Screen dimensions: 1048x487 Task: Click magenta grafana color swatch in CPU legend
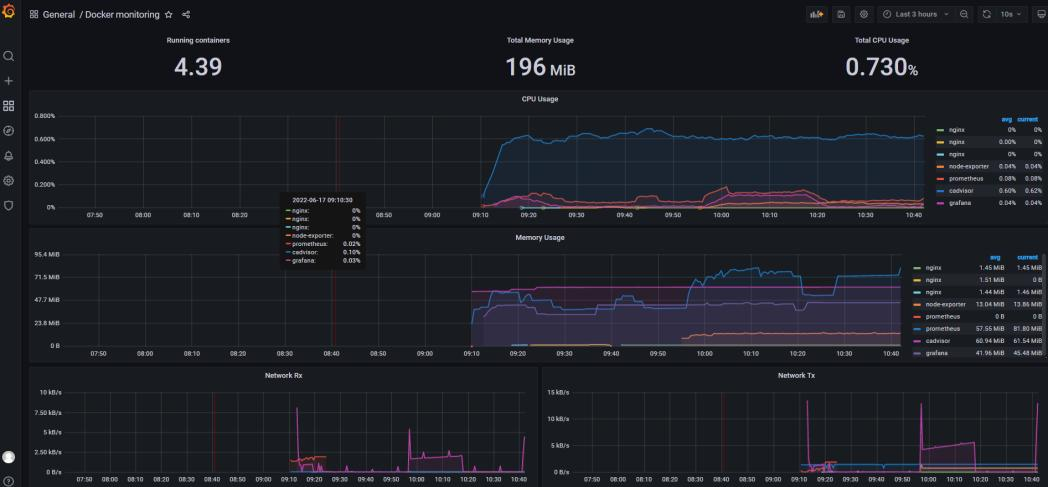pos(940,203)
